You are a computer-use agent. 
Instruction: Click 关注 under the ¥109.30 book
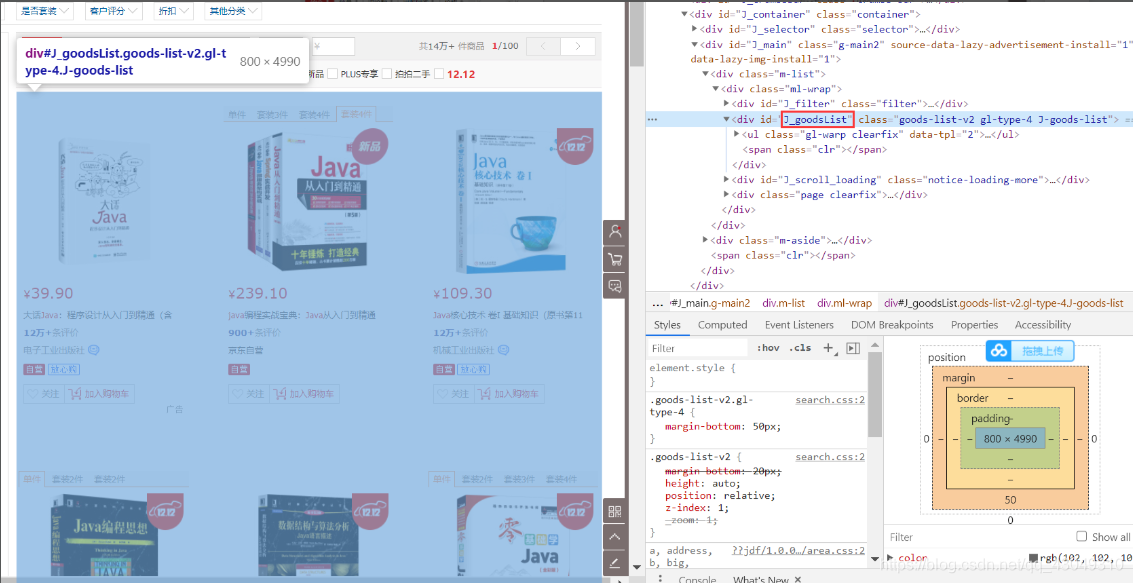pos(453,394)
